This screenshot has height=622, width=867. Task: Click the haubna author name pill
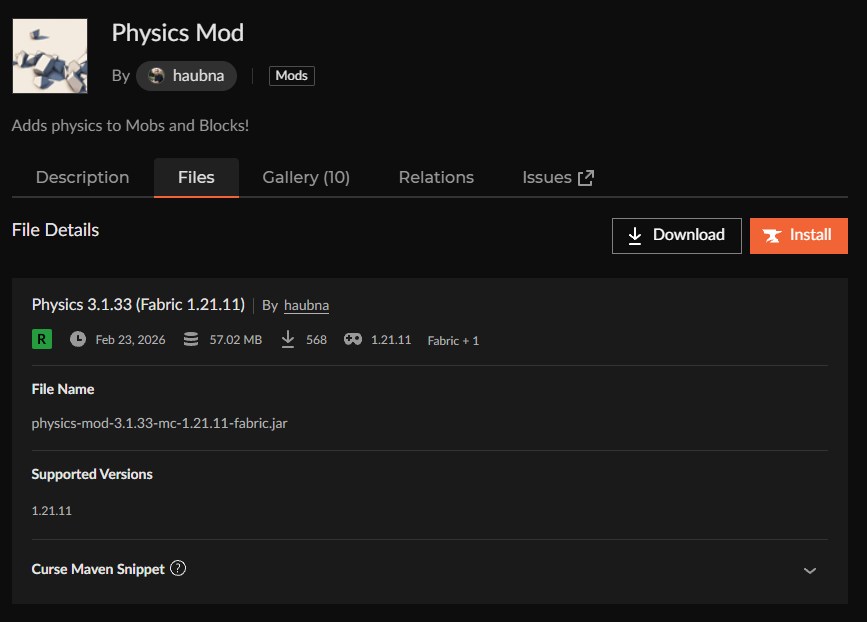coord(196,76)
